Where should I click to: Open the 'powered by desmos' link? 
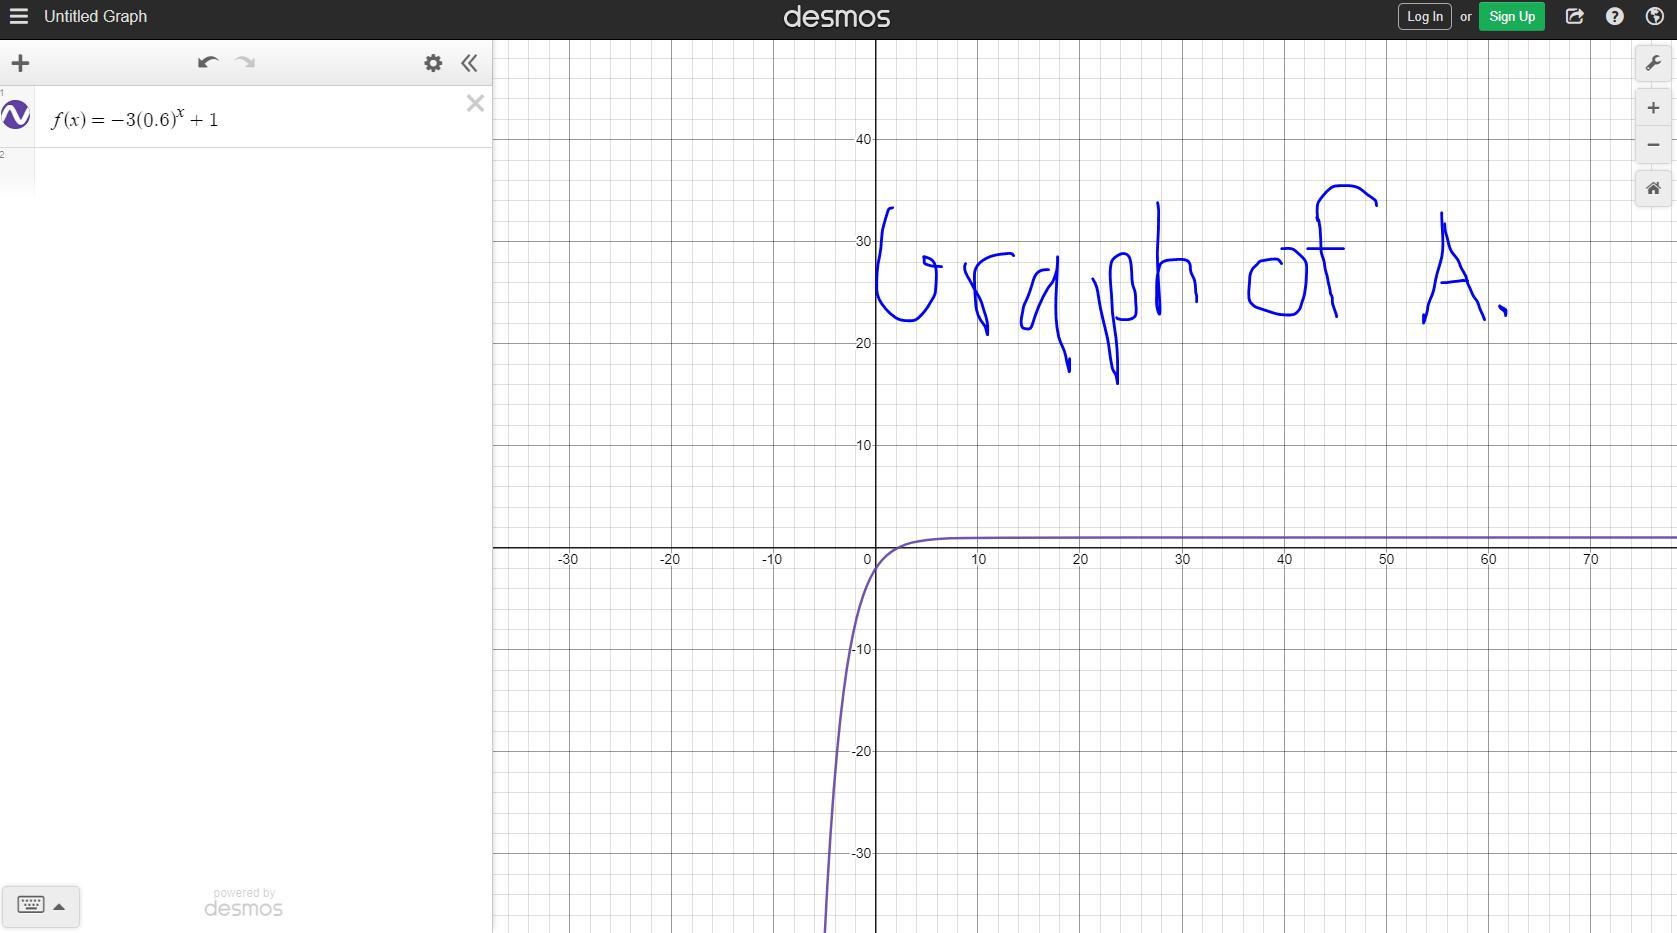(x=244, y=902)
